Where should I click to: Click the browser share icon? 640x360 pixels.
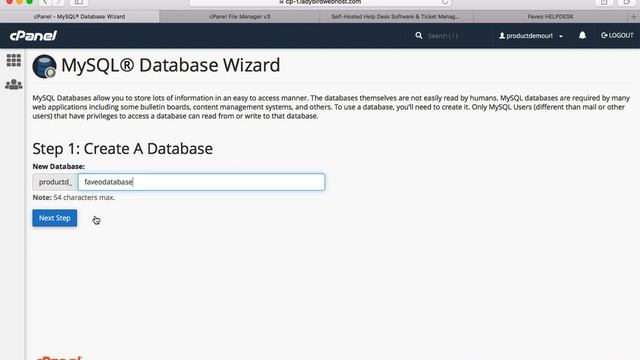[604, 2]
